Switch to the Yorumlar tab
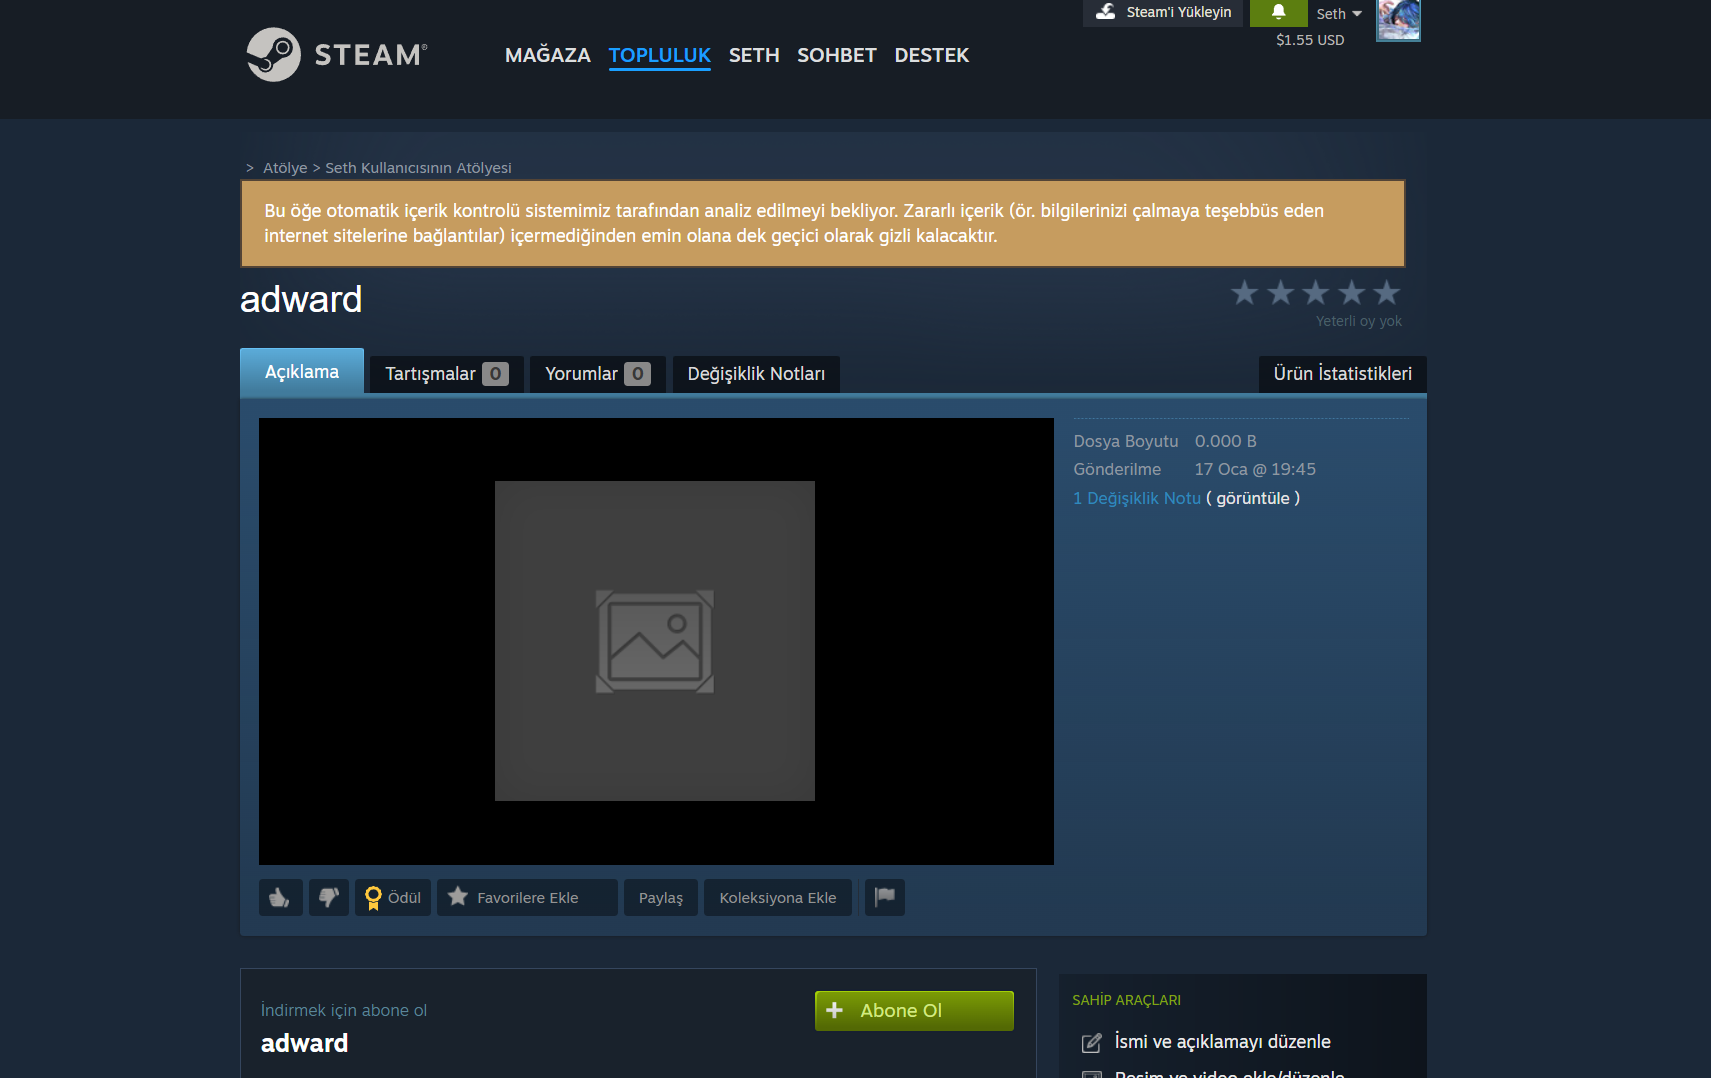1711x1078 pixels. pyautogui.click(x=598, y=374)
